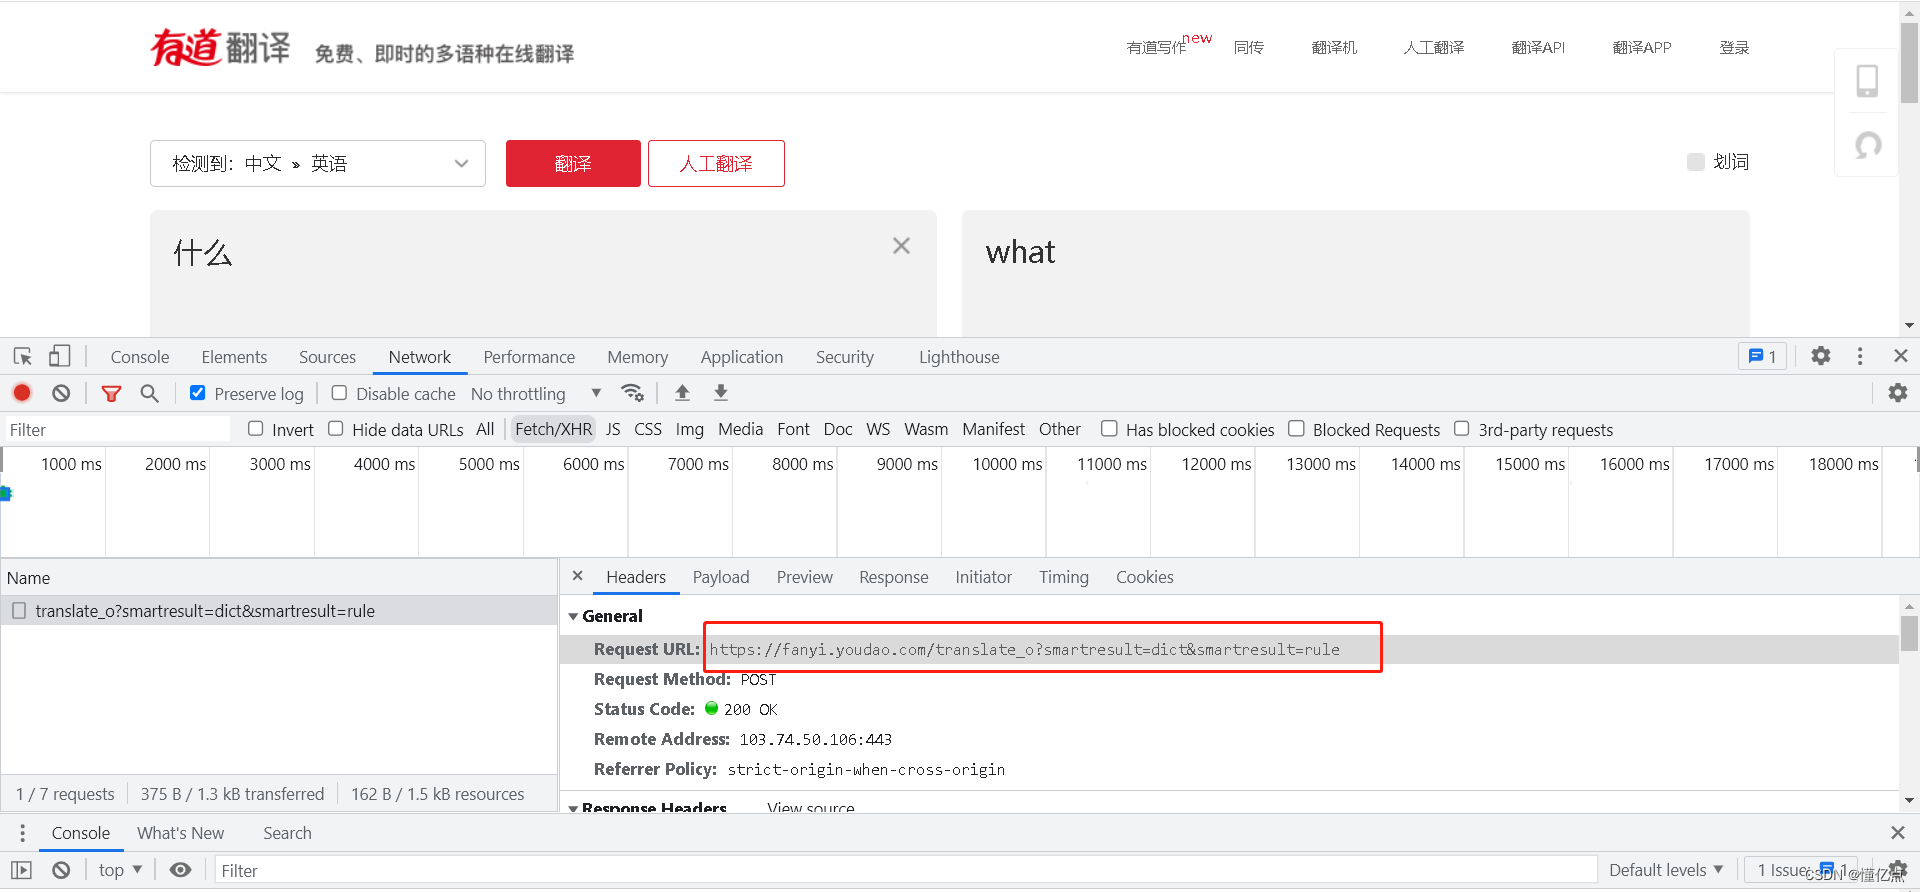This screenshot has height=892, width=1920.
Task: Select the Fetch/XHR filter
Action: 553,429
